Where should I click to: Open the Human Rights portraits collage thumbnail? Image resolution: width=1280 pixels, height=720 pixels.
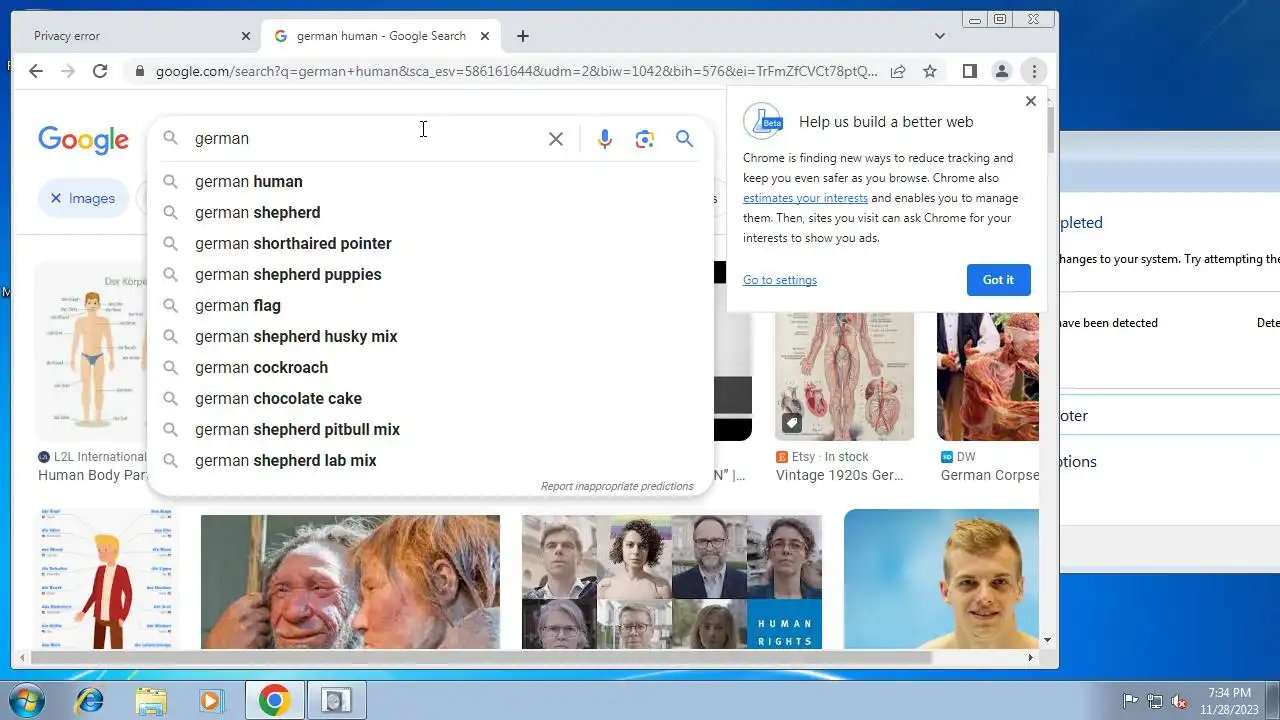click(672, 582)
